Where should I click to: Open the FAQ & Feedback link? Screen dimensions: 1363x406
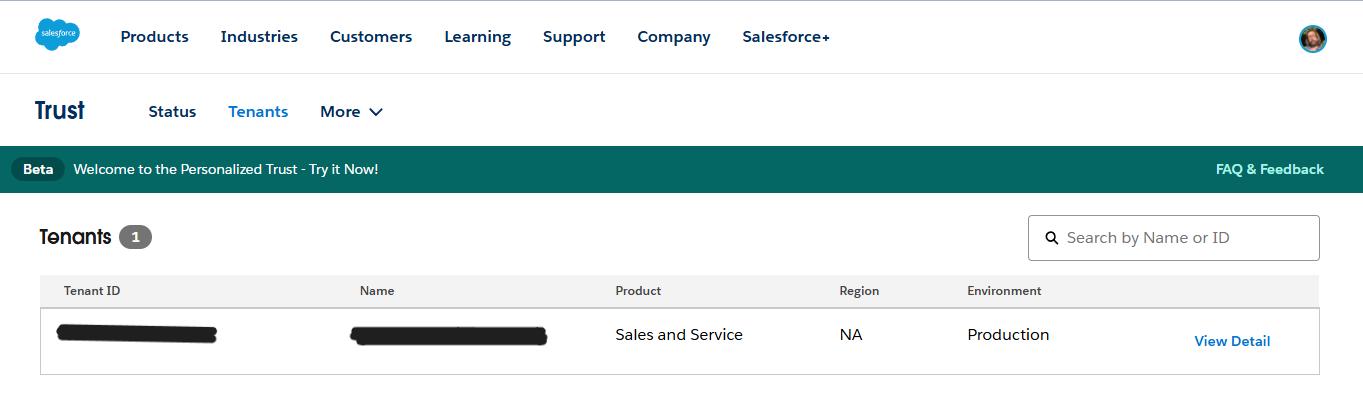pyautogui.click(x=1269, y=169)
